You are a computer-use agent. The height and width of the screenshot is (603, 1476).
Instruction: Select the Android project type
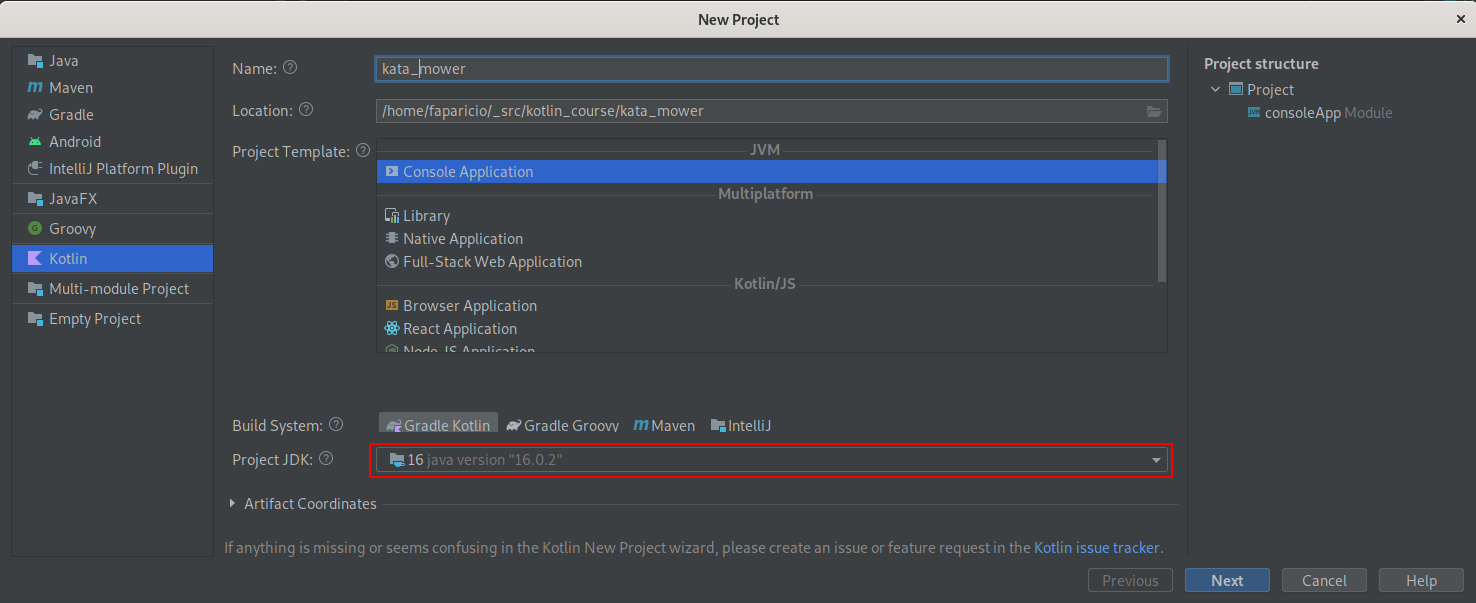click(x=112, y=142)
